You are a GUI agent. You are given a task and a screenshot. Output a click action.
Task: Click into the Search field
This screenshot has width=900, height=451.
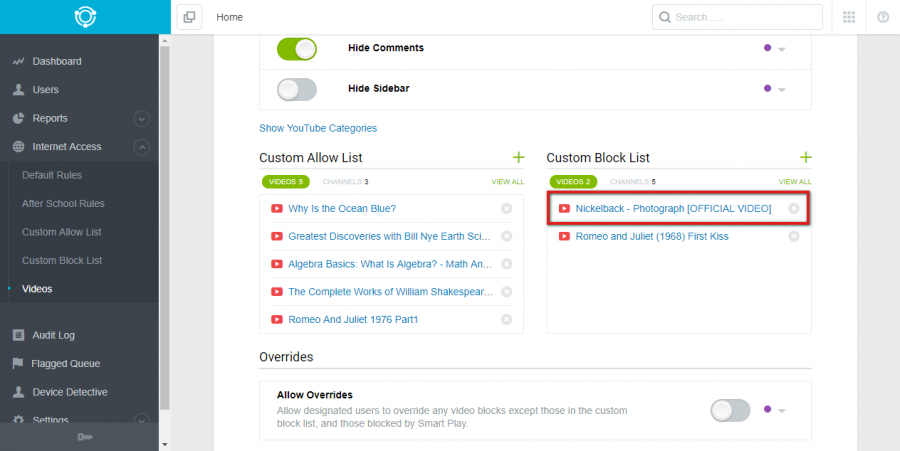[737, 17]
